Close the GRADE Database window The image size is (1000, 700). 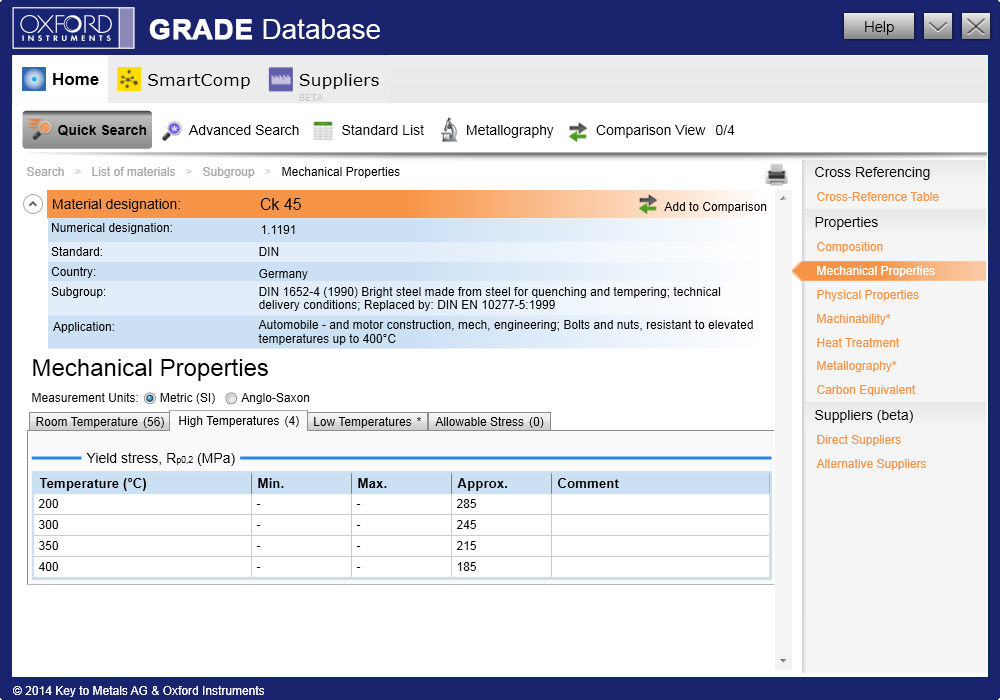coord(976,27)
